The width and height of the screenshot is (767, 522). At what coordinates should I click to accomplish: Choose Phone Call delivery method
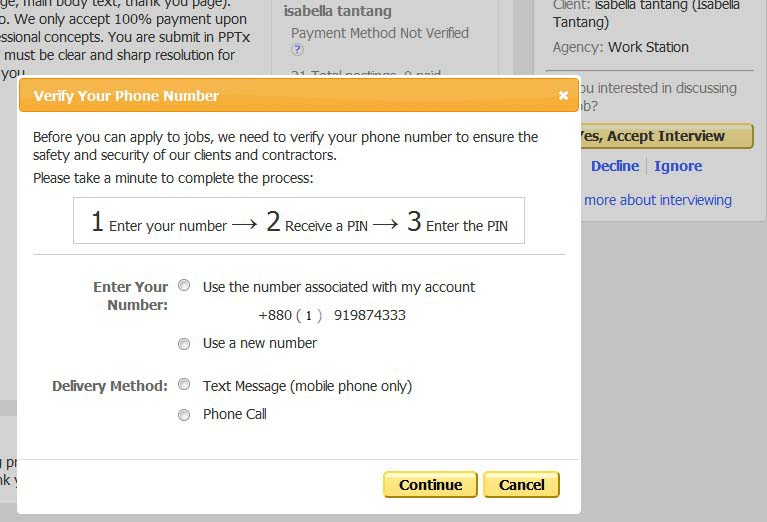click(x=184, y=415)
